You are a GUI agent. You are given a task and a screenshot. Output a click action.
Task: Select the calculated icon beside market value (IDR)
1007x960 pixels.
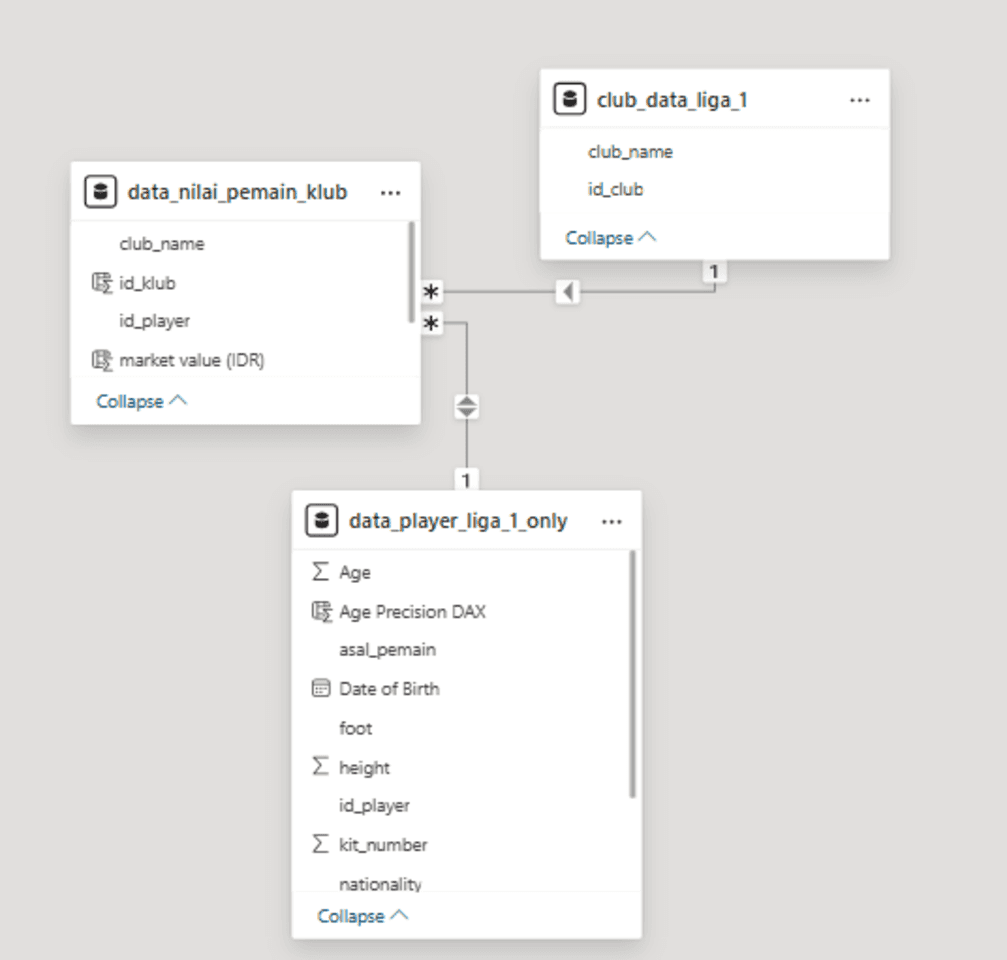click(102, 360)
